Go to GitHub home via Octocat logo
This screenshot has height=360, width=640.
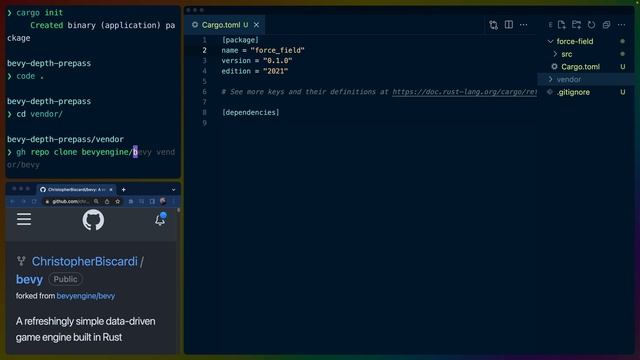click(x=93, y=220)
